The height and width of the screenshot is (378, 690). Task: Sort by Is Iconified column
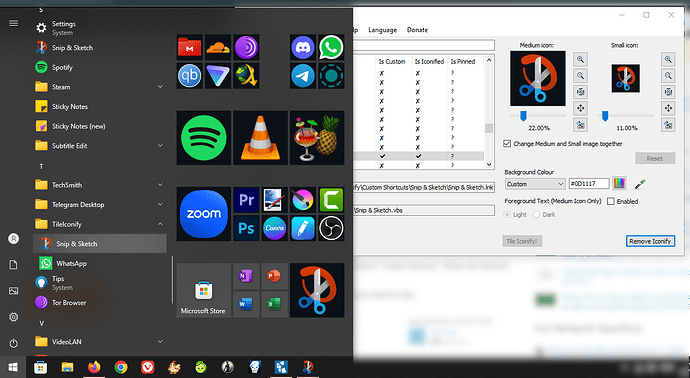[429, 62]
